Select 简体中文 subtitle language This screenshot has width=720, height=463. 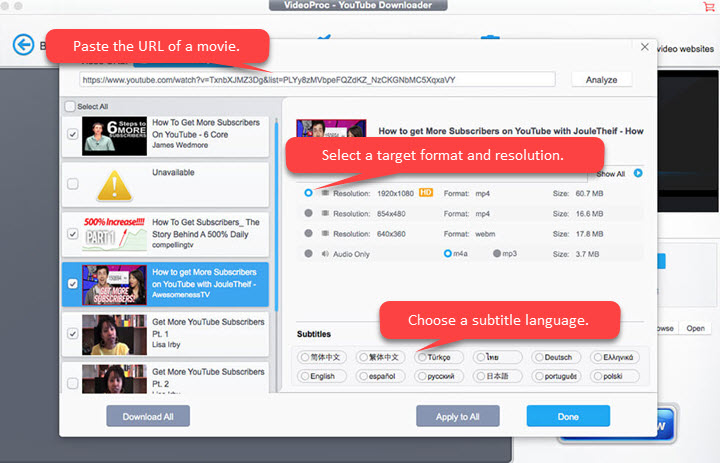tap(321, 357)
